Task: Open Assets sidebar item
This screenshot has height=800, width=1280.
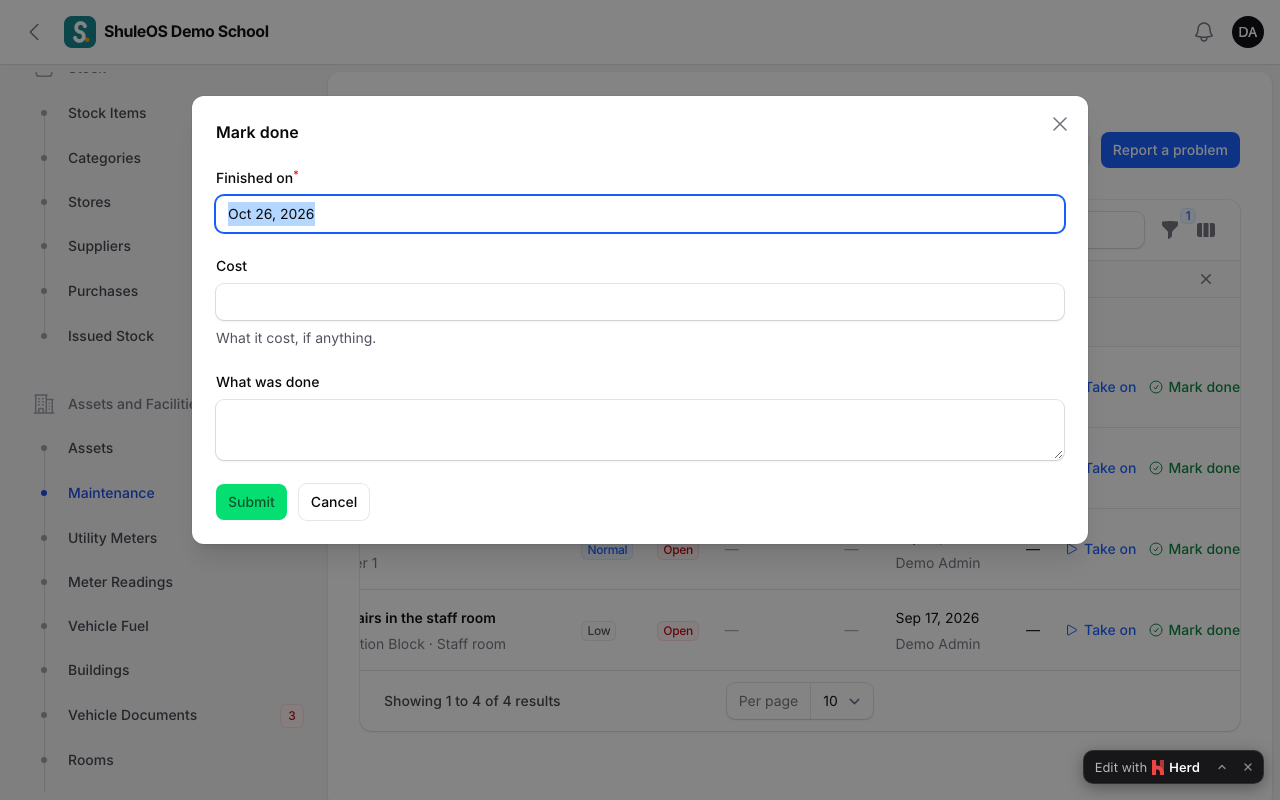Action: pyautogui.click(x=90, y=448)
